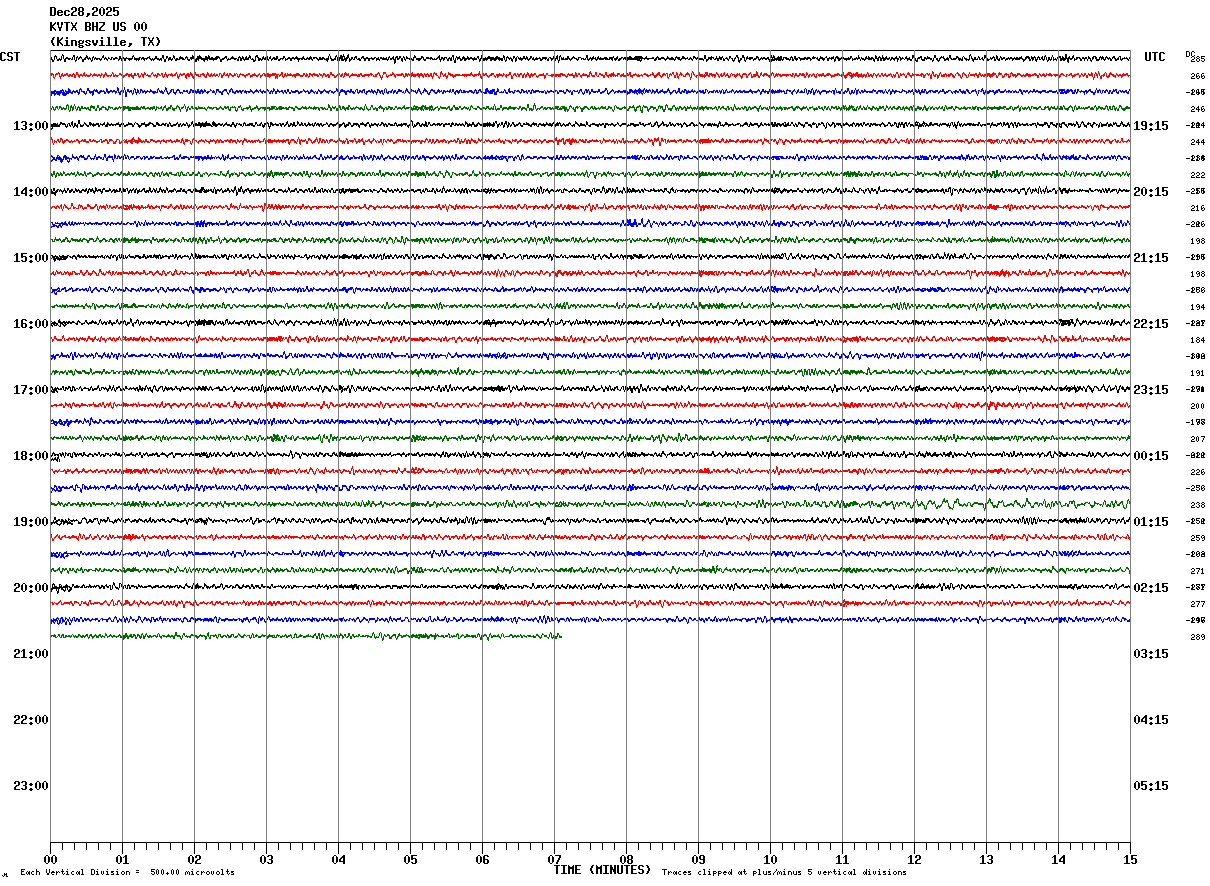Select the 13:00 CST row label

tap(31, 126)
